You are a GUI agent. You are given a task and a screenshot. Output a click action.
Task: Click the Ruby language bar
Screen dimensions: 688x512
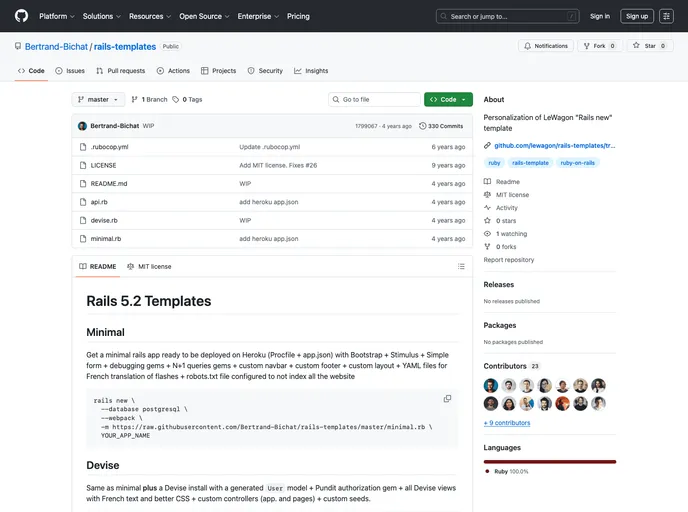pyautogui.click(x=549, y=461)
